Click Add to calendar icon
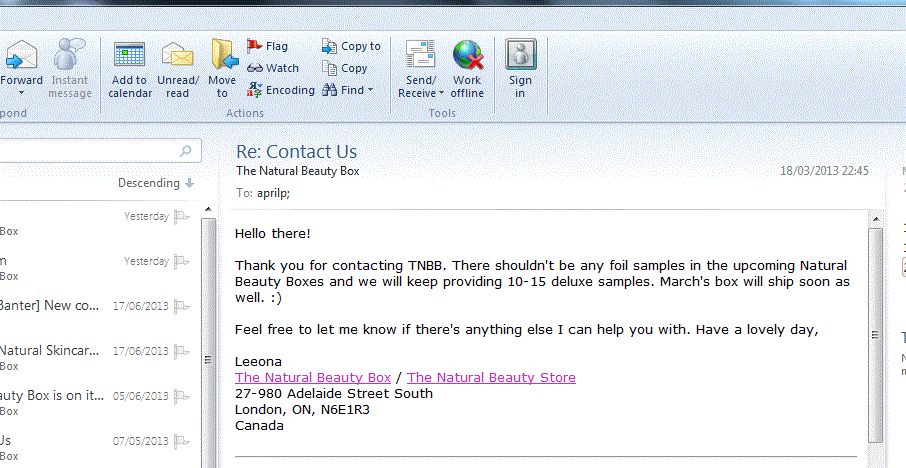 point(129,55)
